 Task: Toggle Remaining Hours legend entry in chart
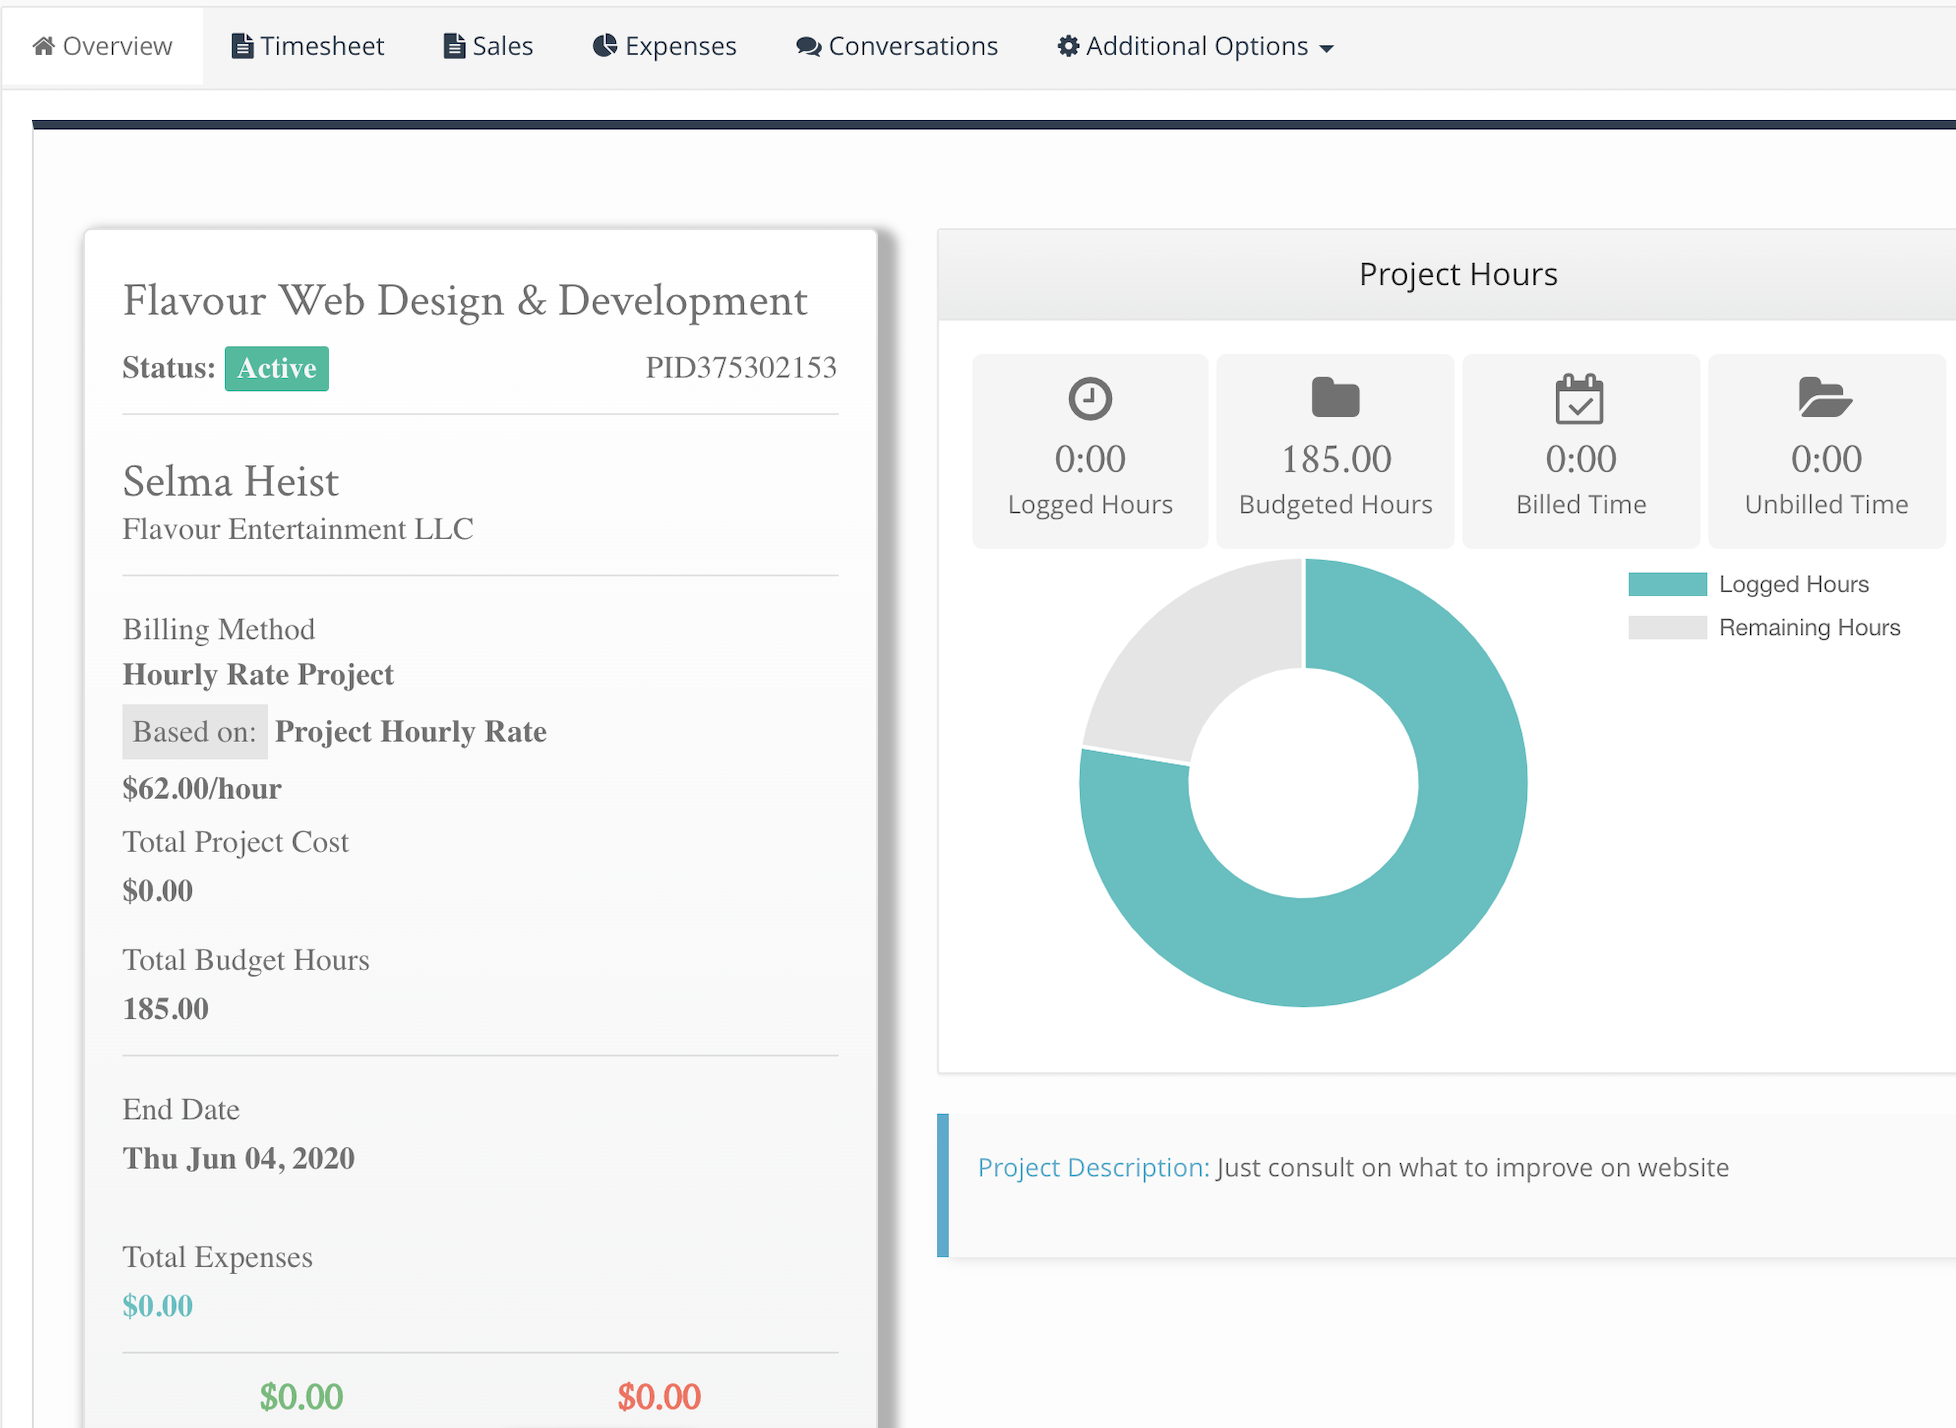pyautogui.click(x=1808, y=628)
